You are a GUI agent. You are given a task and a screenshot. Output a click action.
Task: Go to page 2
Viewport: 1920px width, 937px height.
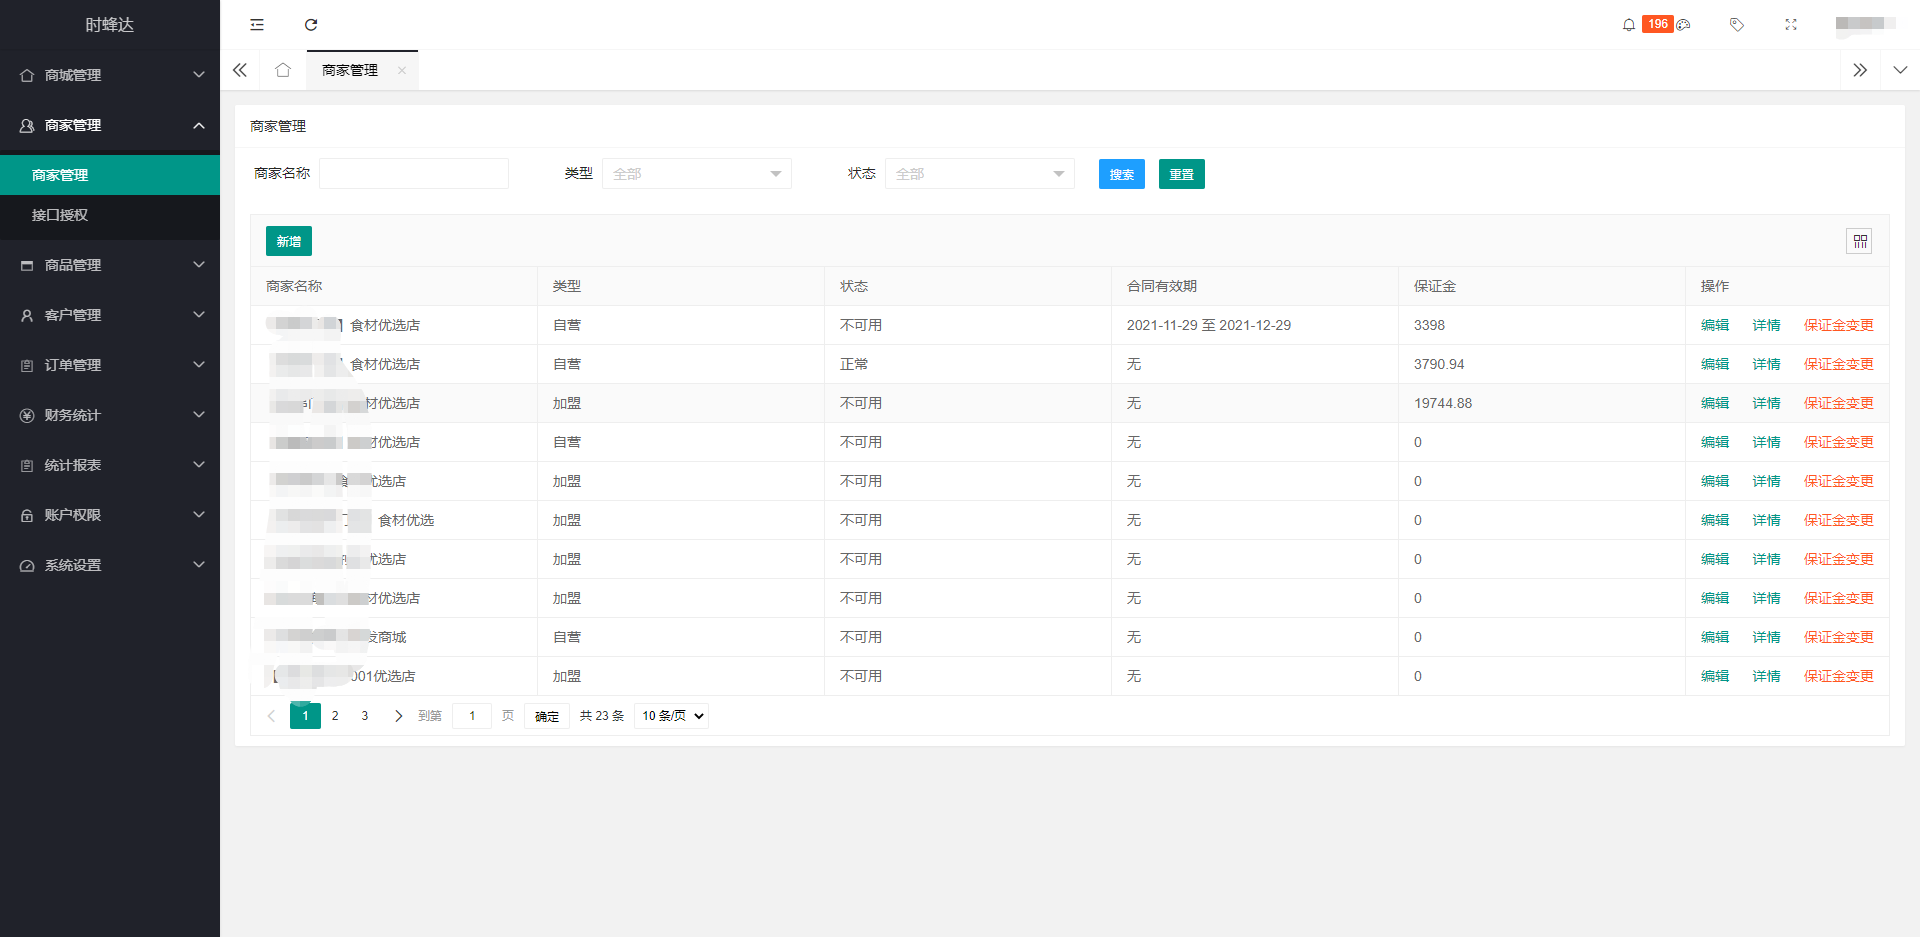[x=335, y=716]
